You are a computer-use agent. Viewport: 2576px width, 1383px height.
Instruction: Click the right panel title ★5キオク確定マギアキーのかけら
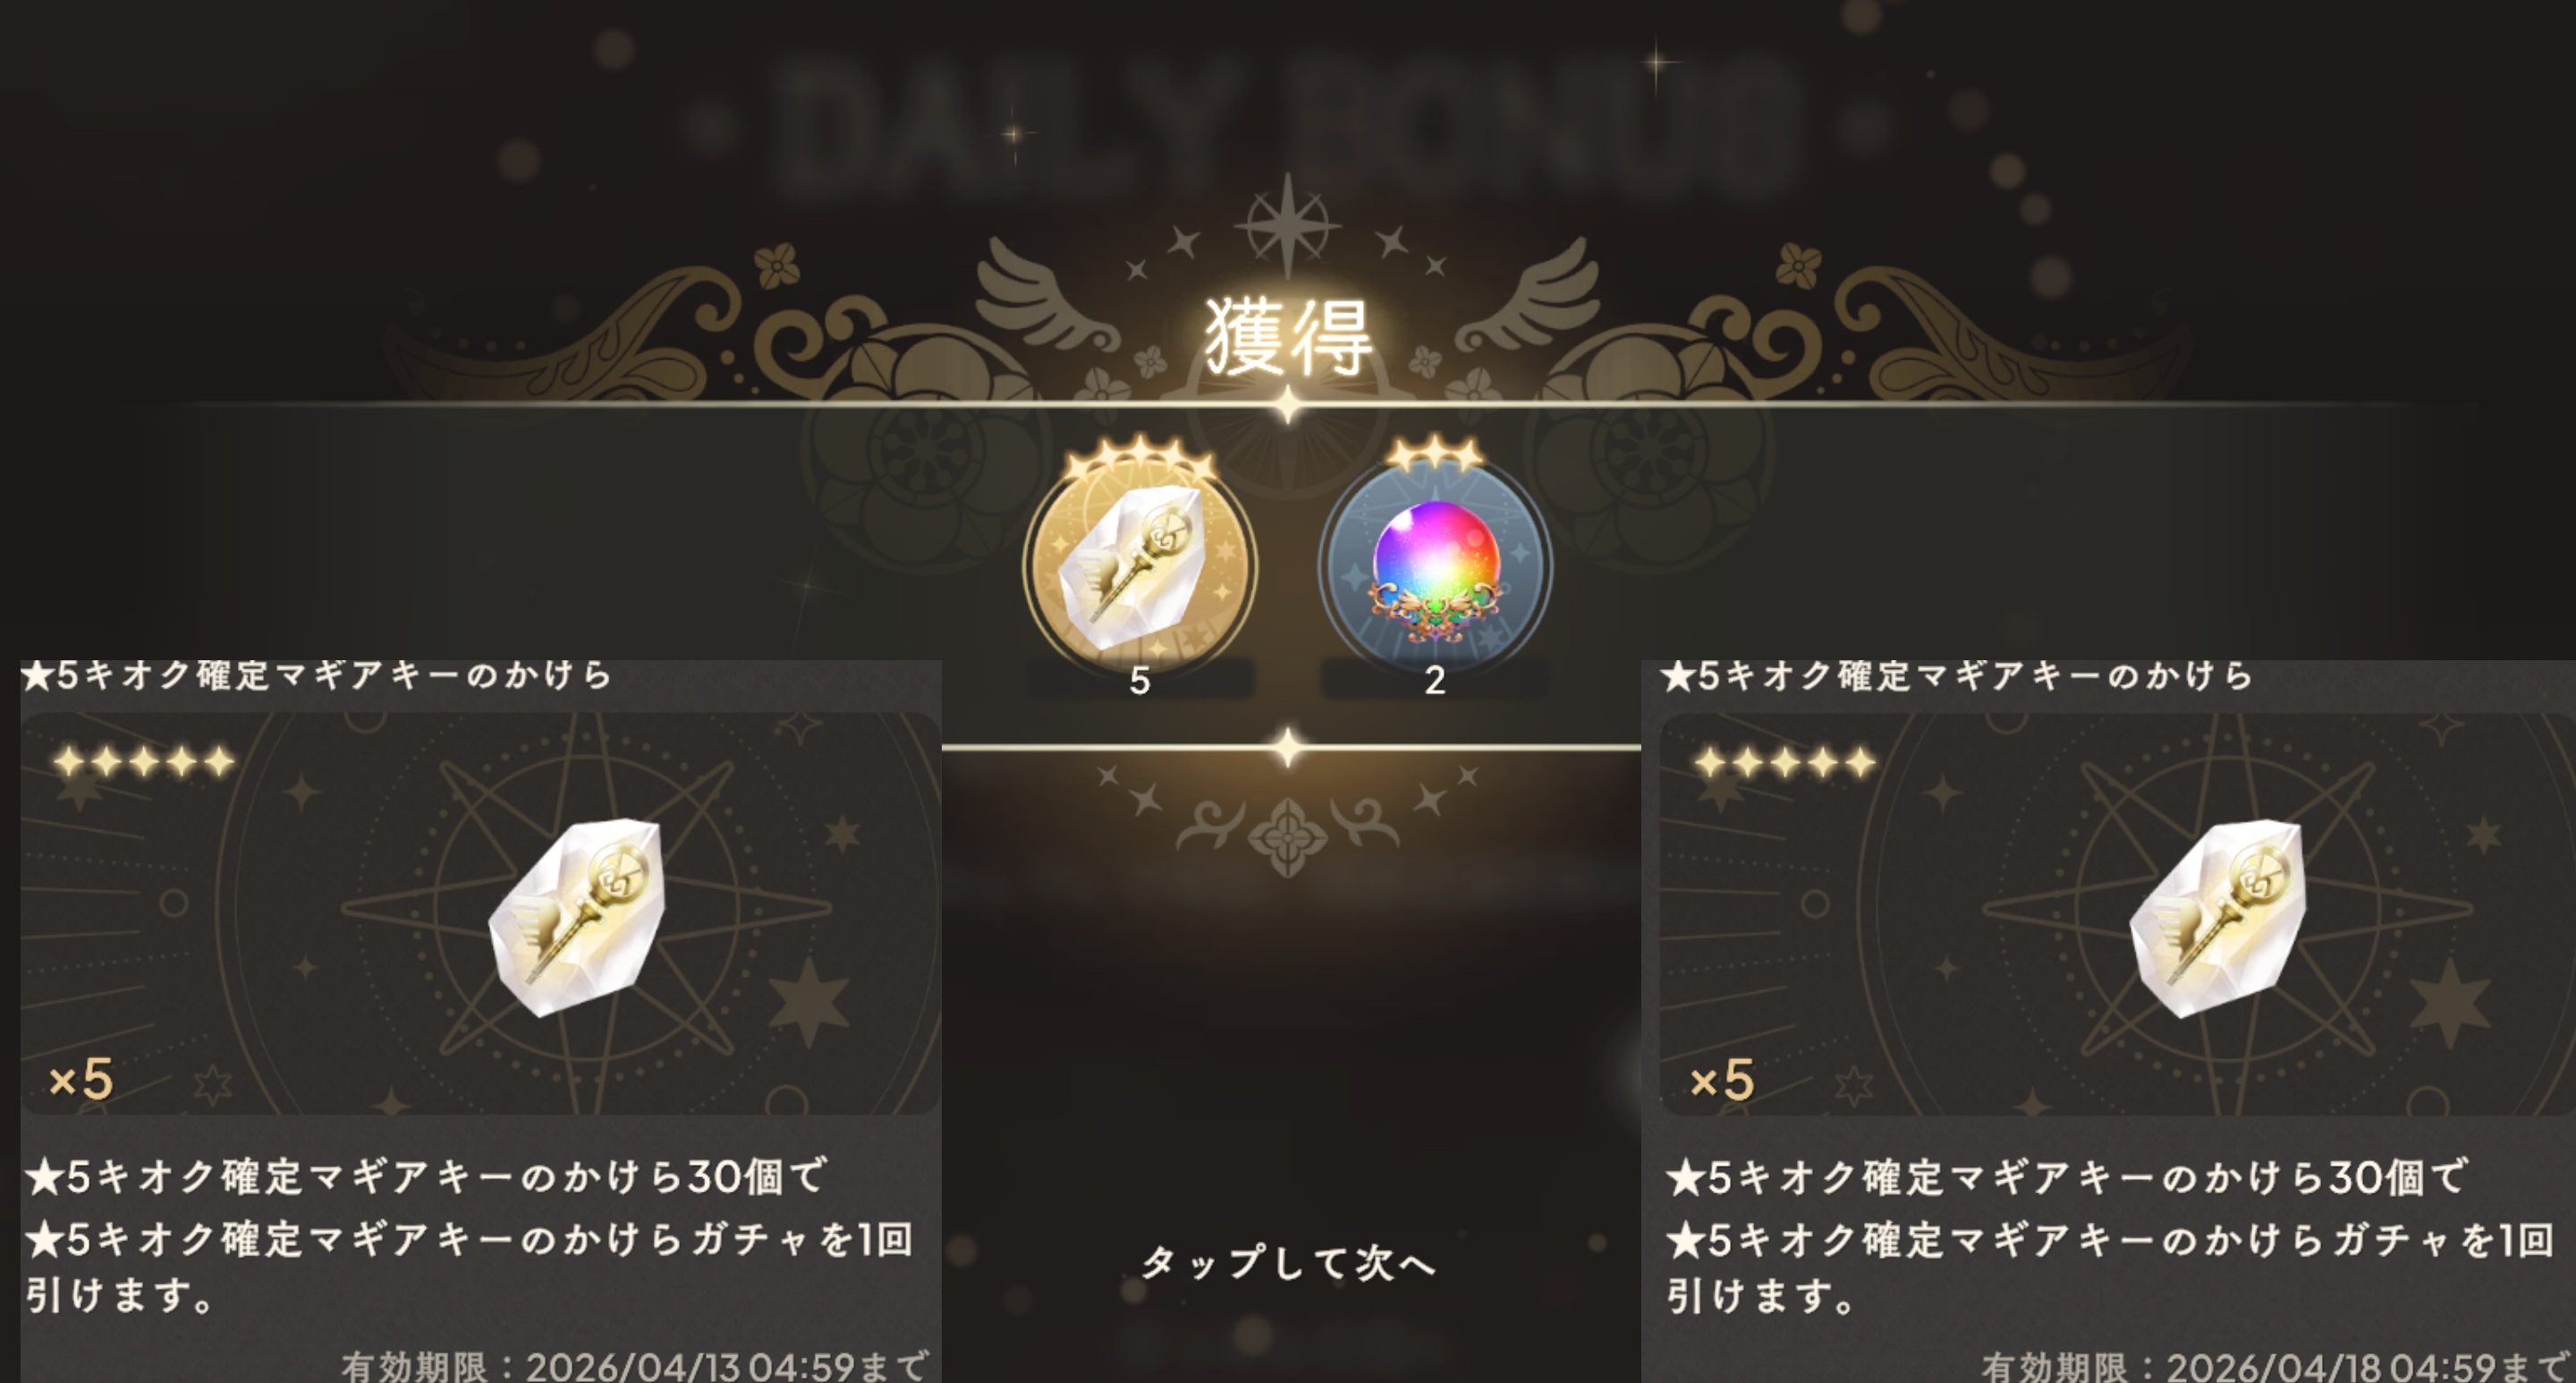coord(1957,677)
